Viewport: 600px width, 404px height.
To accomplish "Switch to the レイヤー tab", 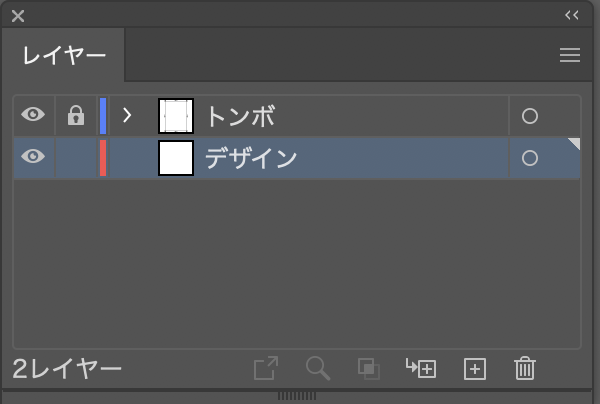I will point(64,55).
